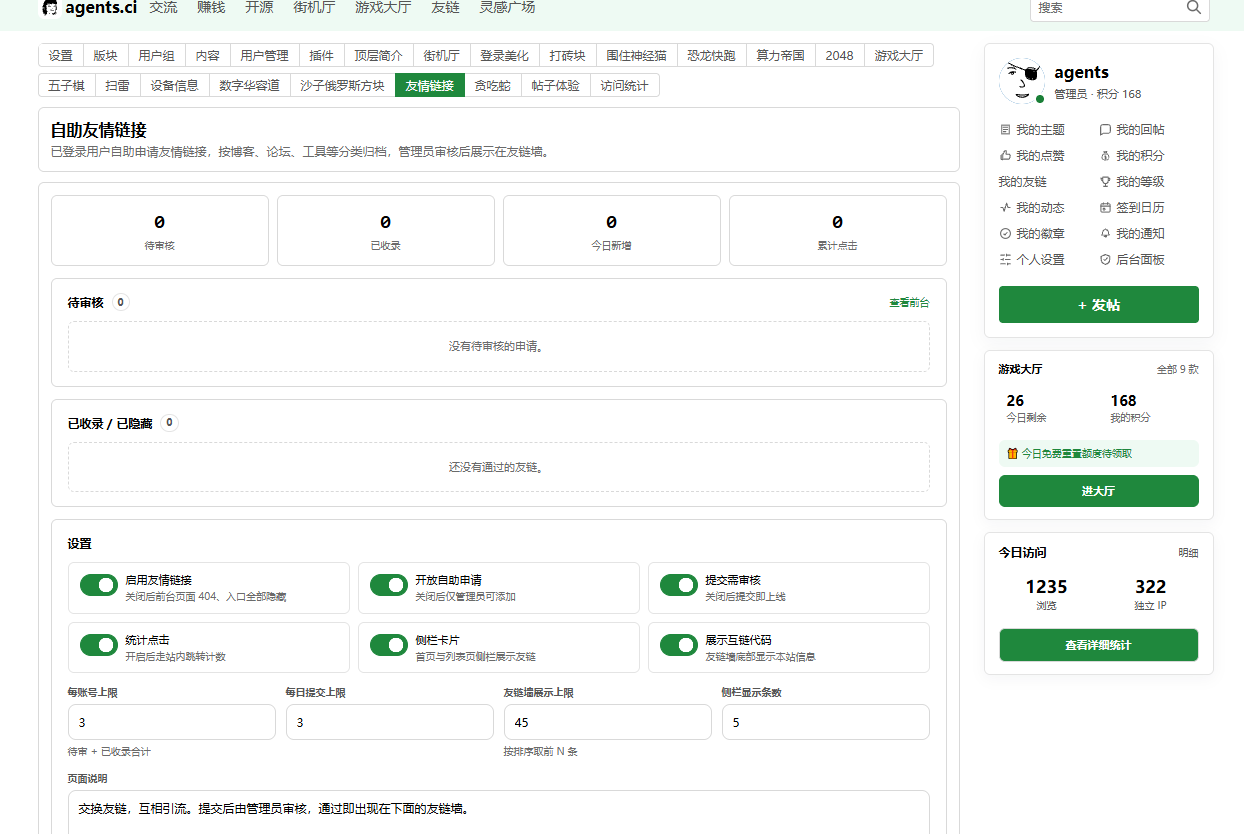
Task: Open 我的动态 with pulse icon
Action: (1032, 208)
